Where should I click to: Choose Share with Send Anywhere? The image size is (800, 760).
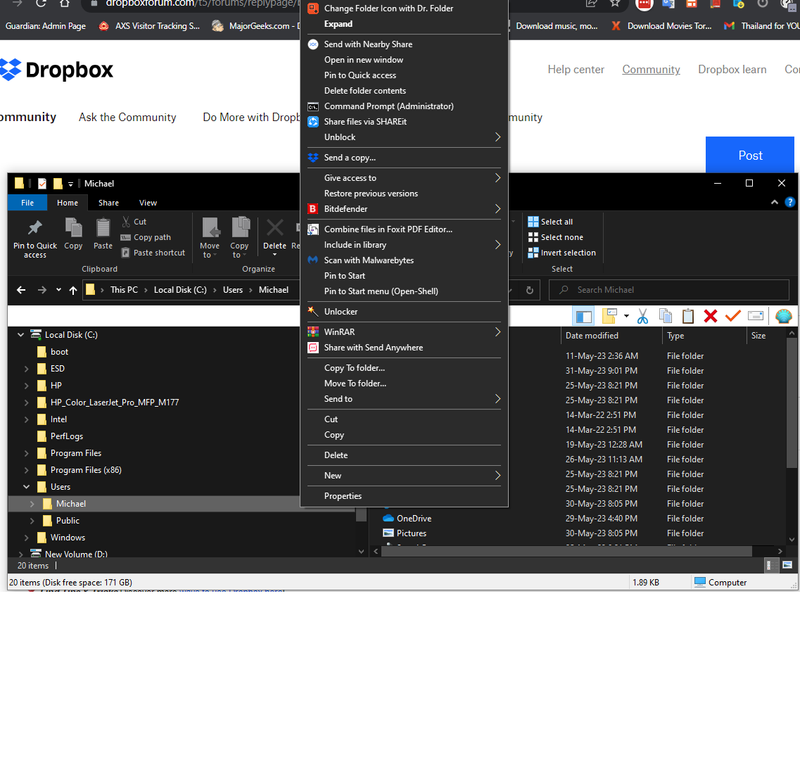(404, 348)
